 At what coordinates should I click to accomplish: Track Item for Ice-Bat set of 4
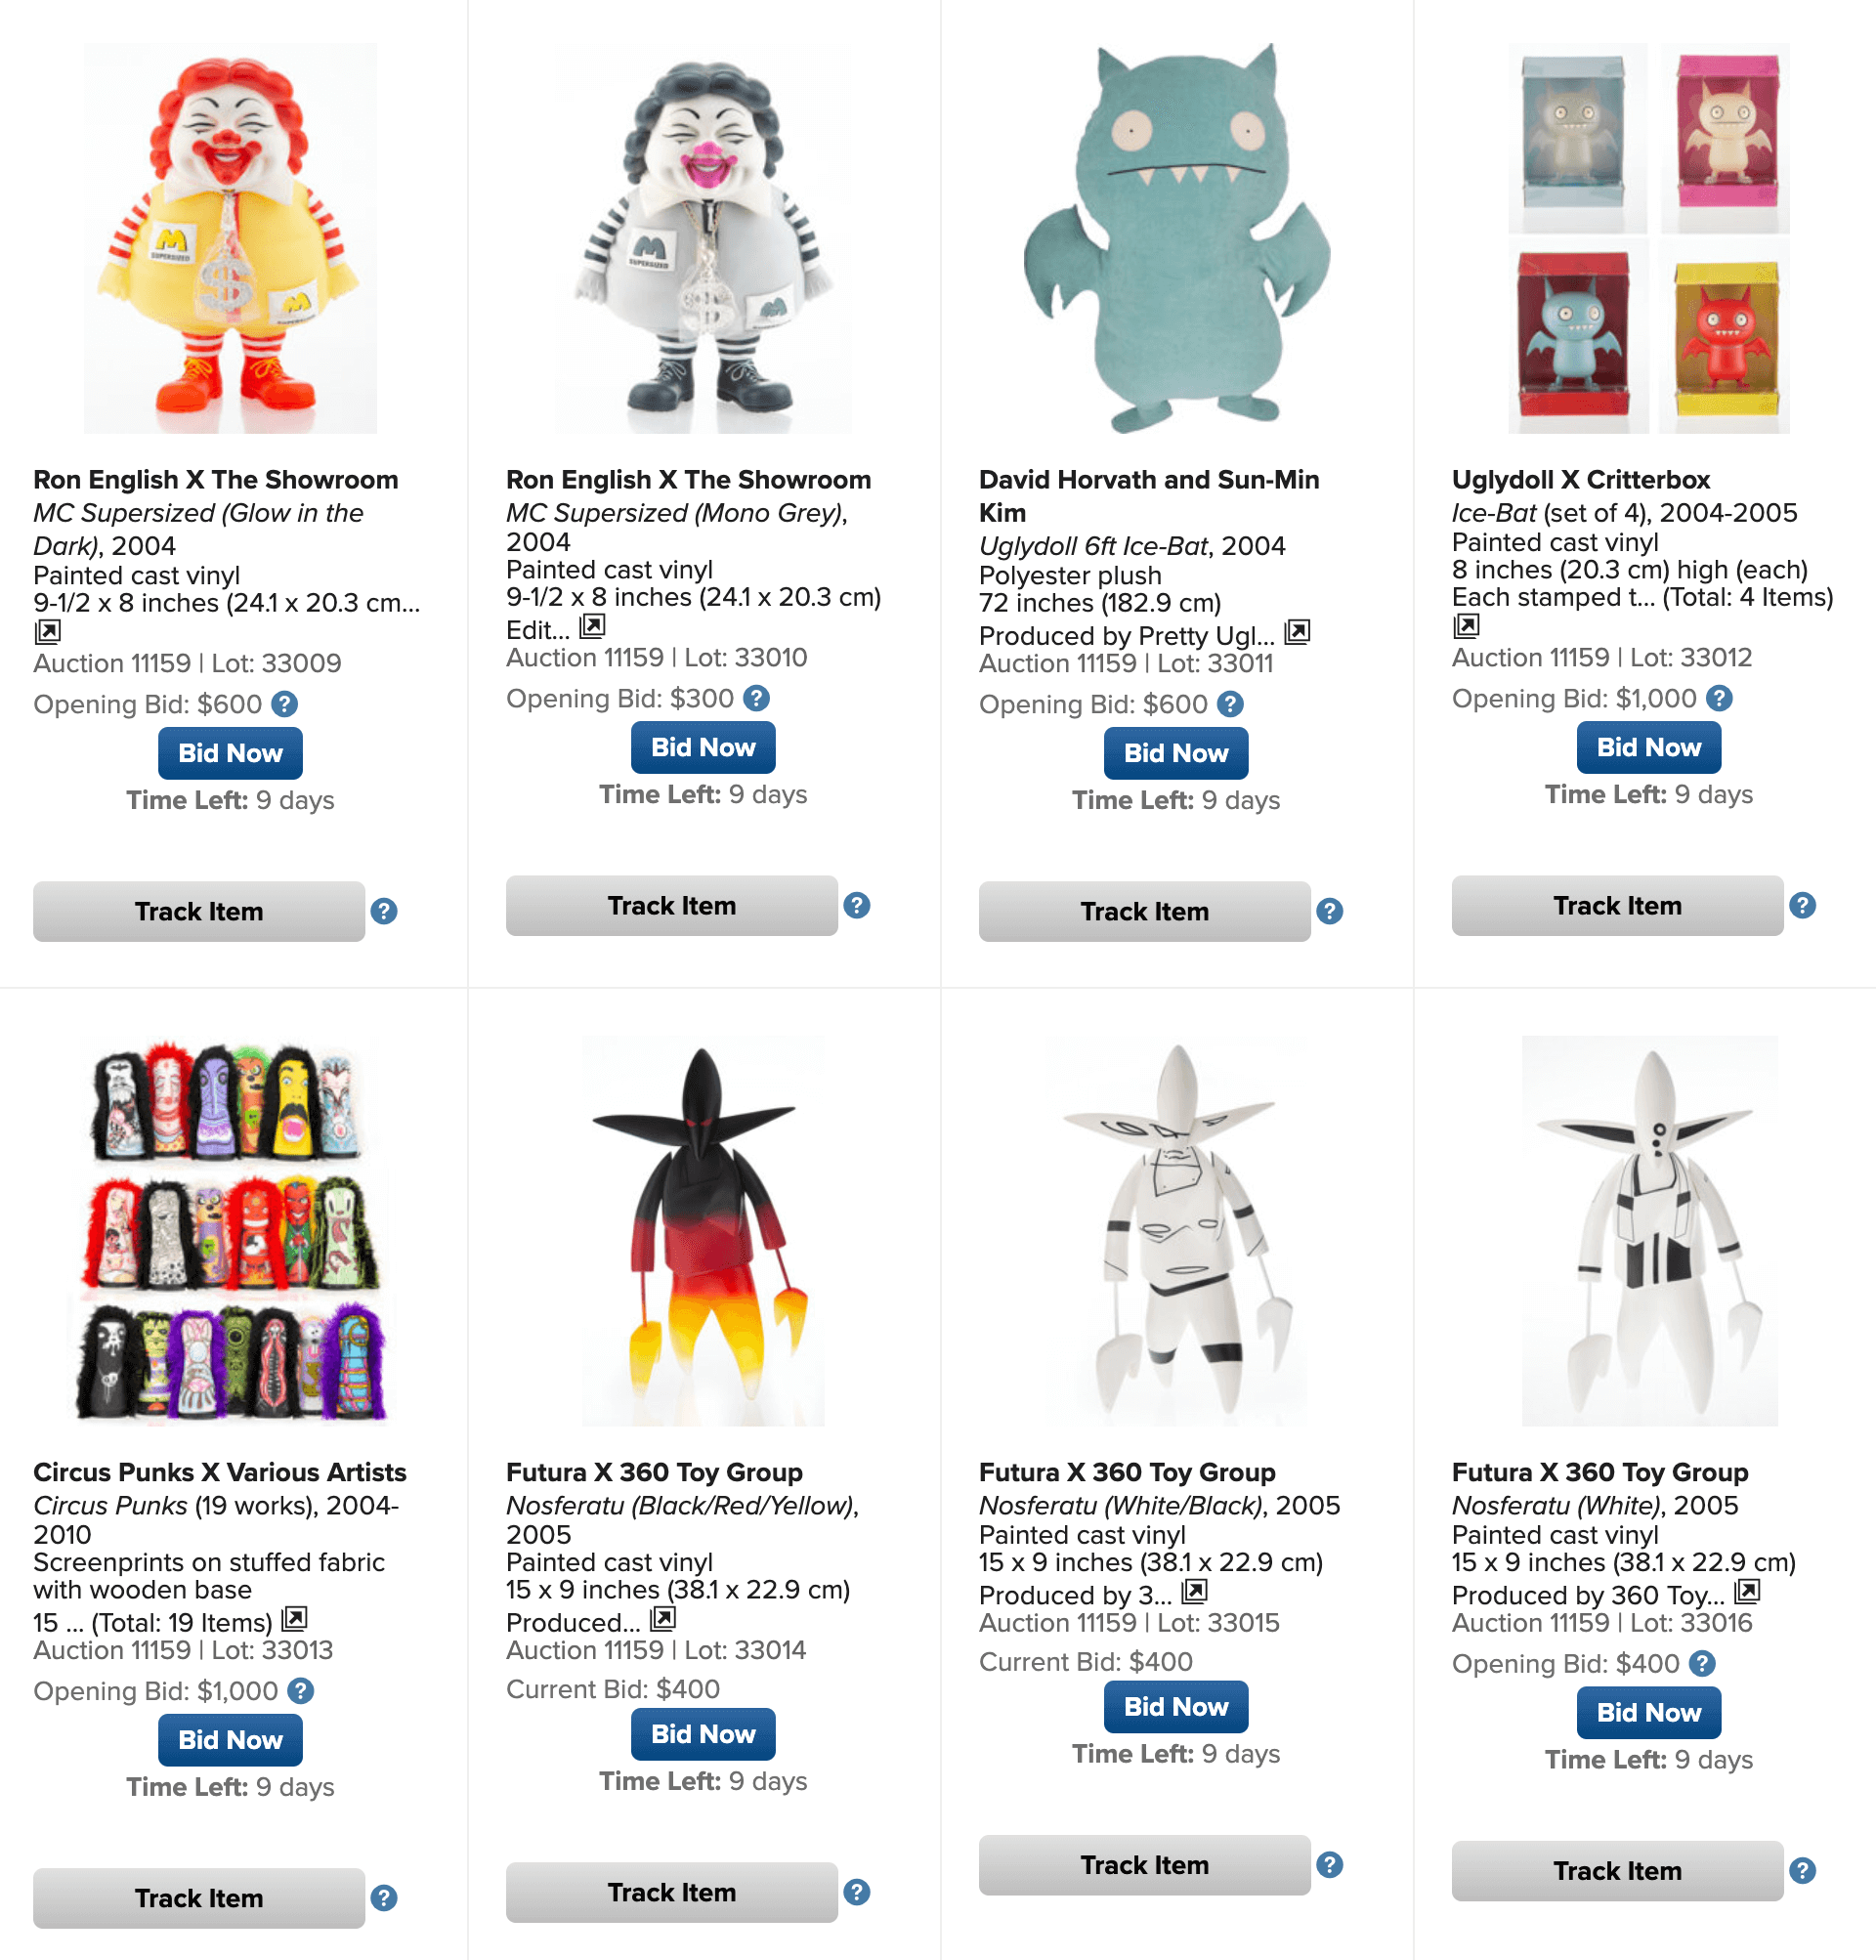pyautogui.click(x=1616, y=905)
